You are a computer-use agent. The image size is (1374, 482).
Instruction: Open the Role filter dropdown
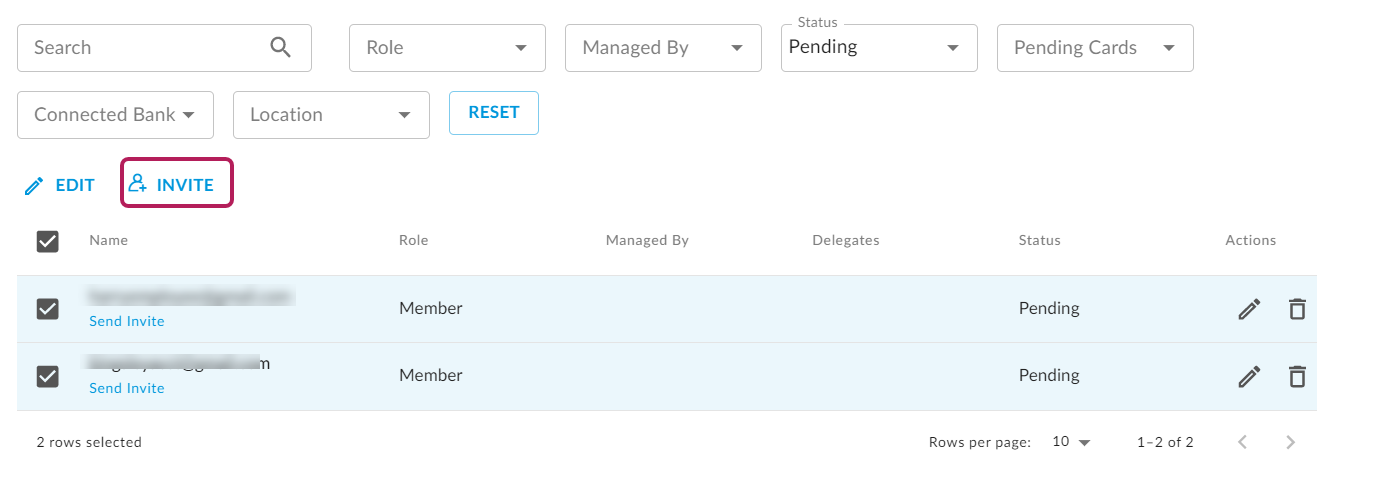(447, 48)
